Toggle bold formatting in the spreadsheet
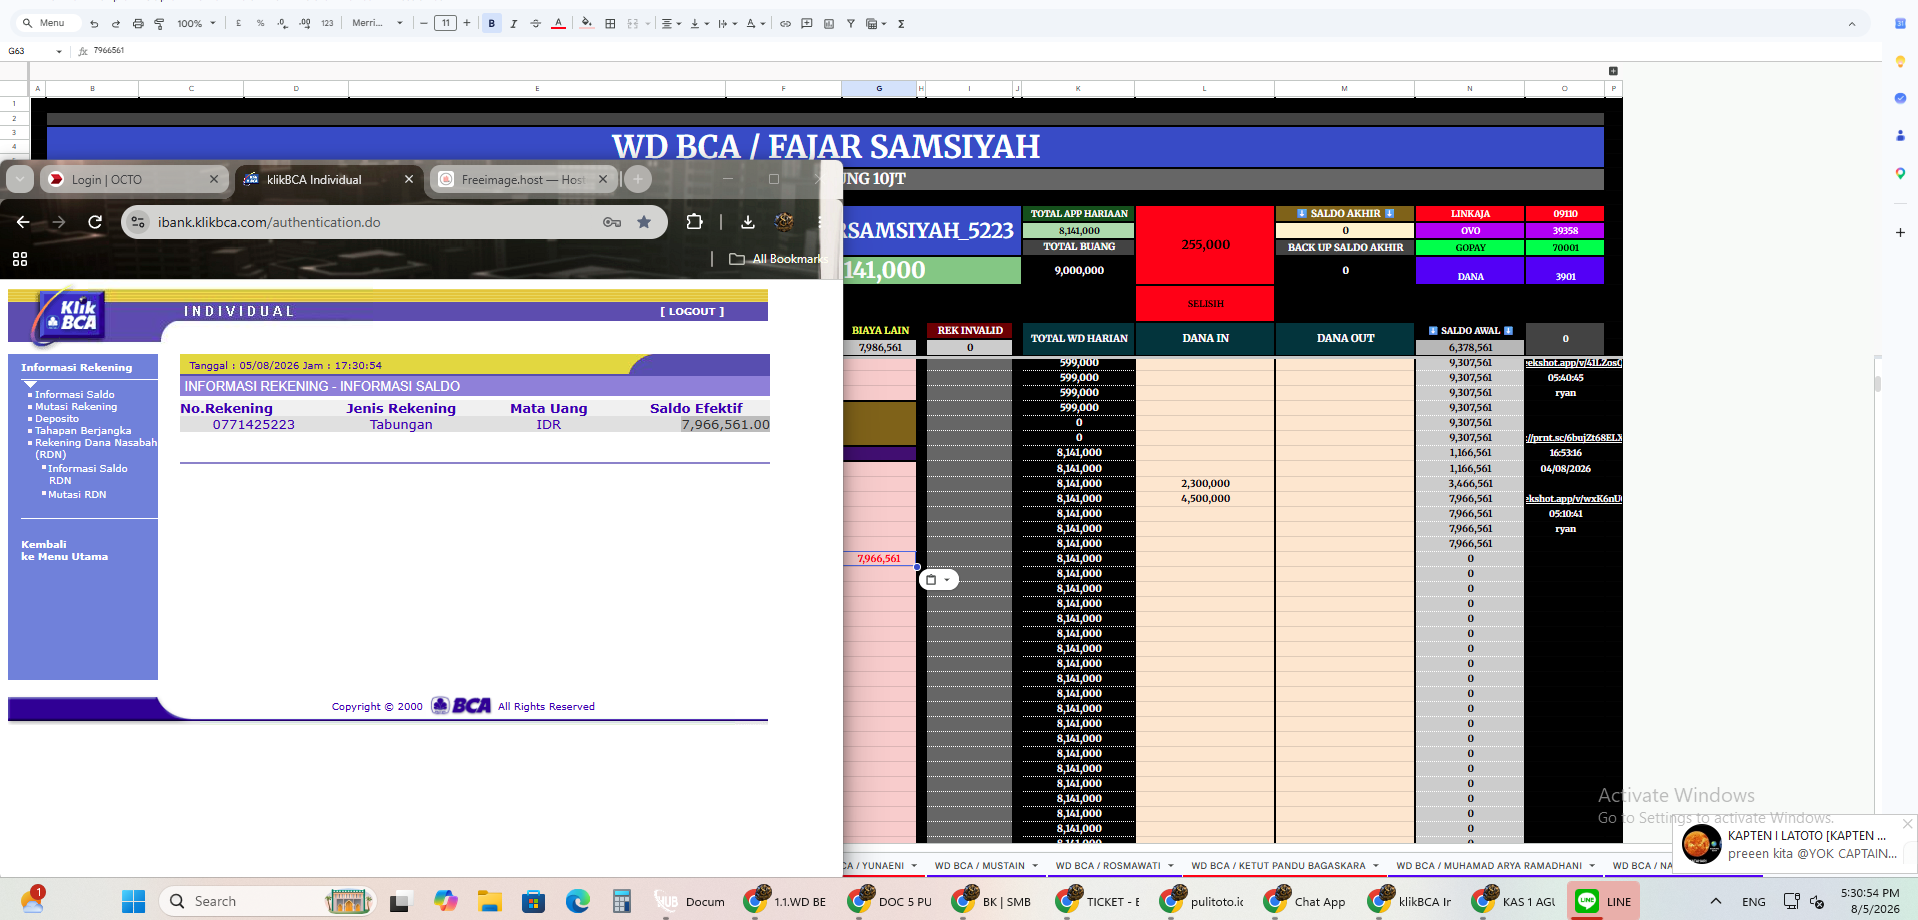This screenshot has width=1918, height=920. click(x=492, y=23)
